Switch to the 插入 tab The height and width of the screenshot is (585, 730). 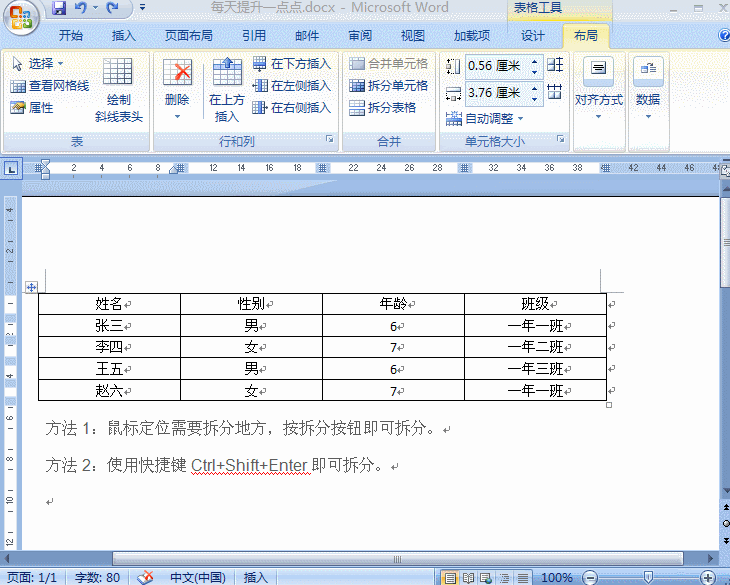pos(123,35)
